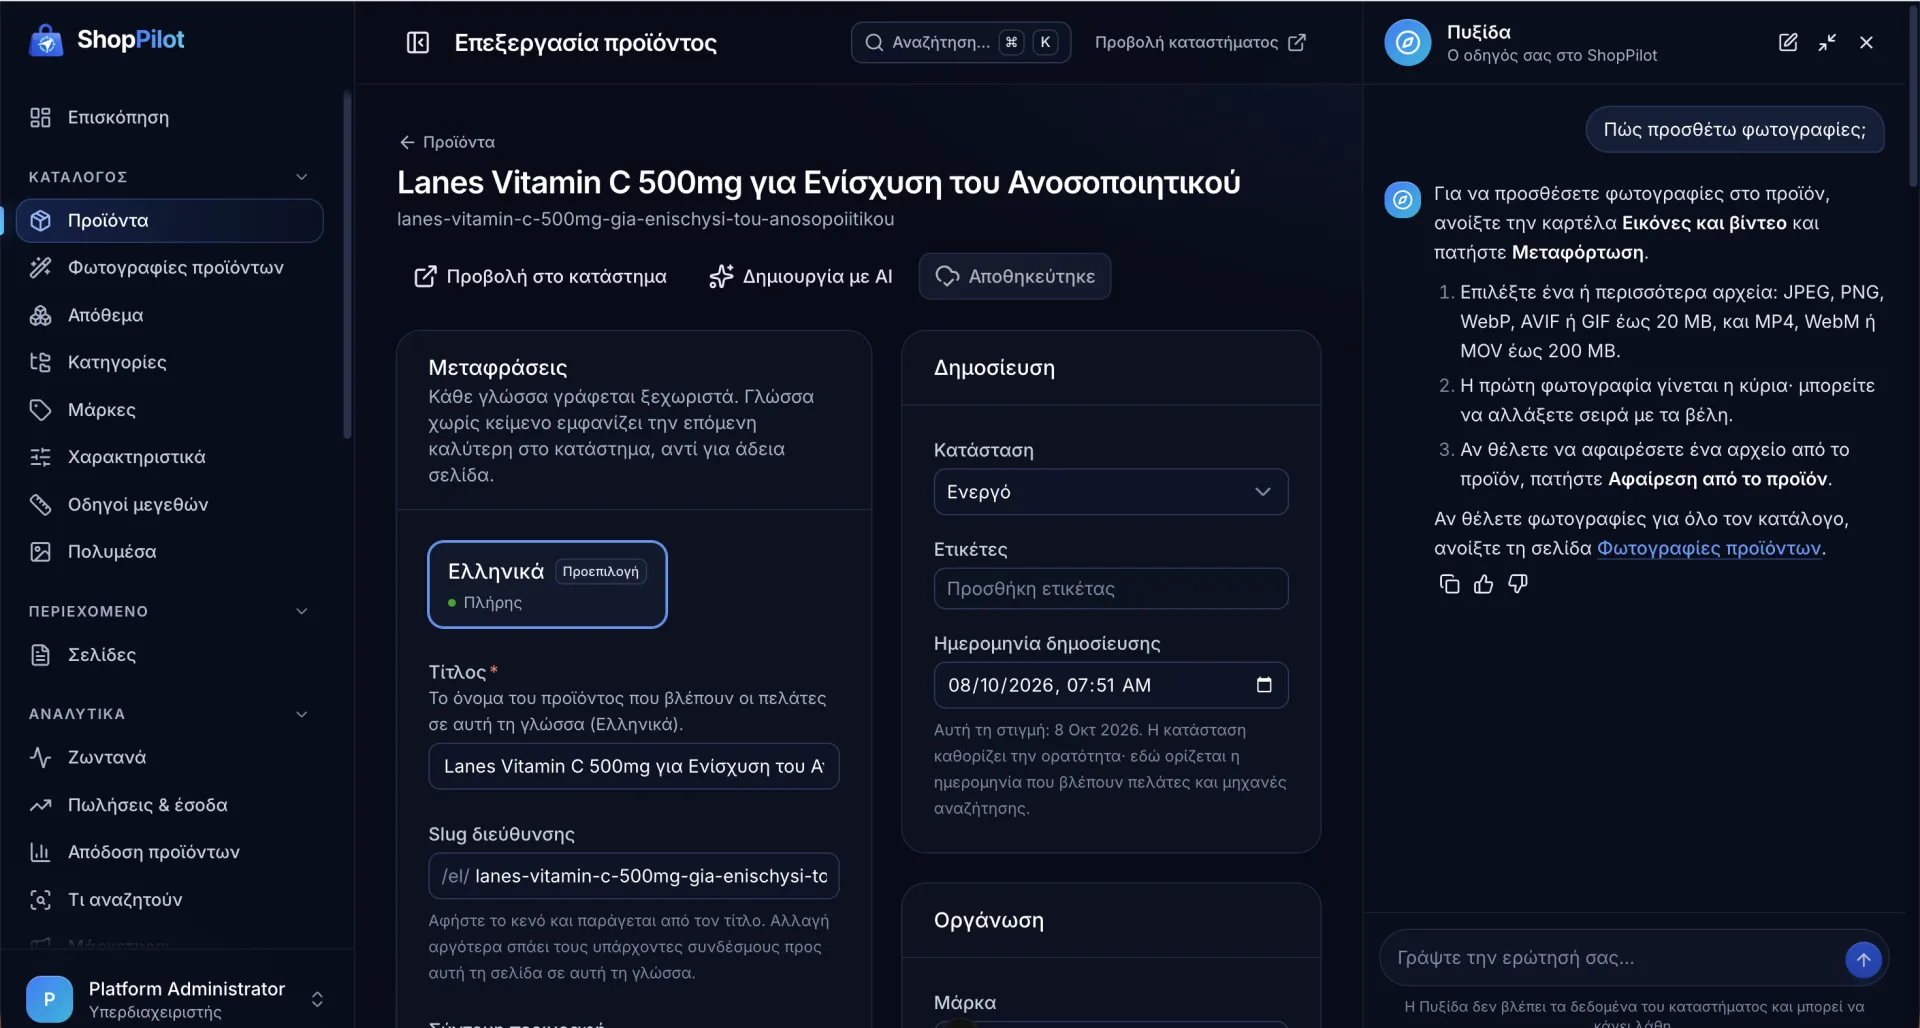This screenshot has width=1920, height=1028.
Task: Select Προϊόντα in the sidebar
Action: pyautogui.click(x=170, y=220)
